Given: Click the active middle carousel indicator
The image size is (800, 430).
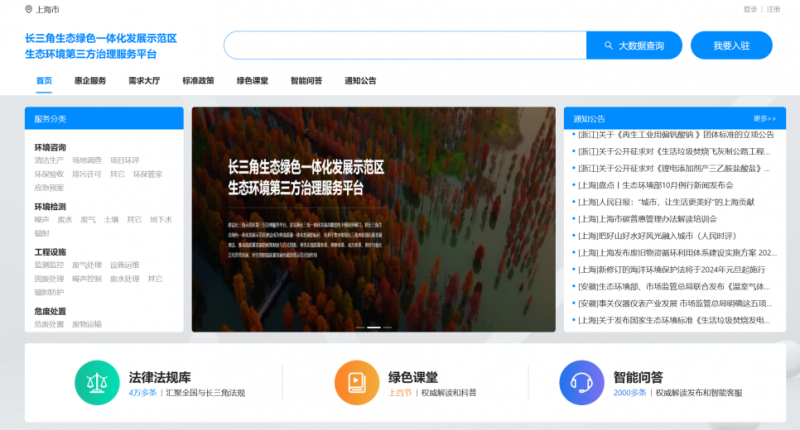Looking at the screenshot, I should pos(374,327).
